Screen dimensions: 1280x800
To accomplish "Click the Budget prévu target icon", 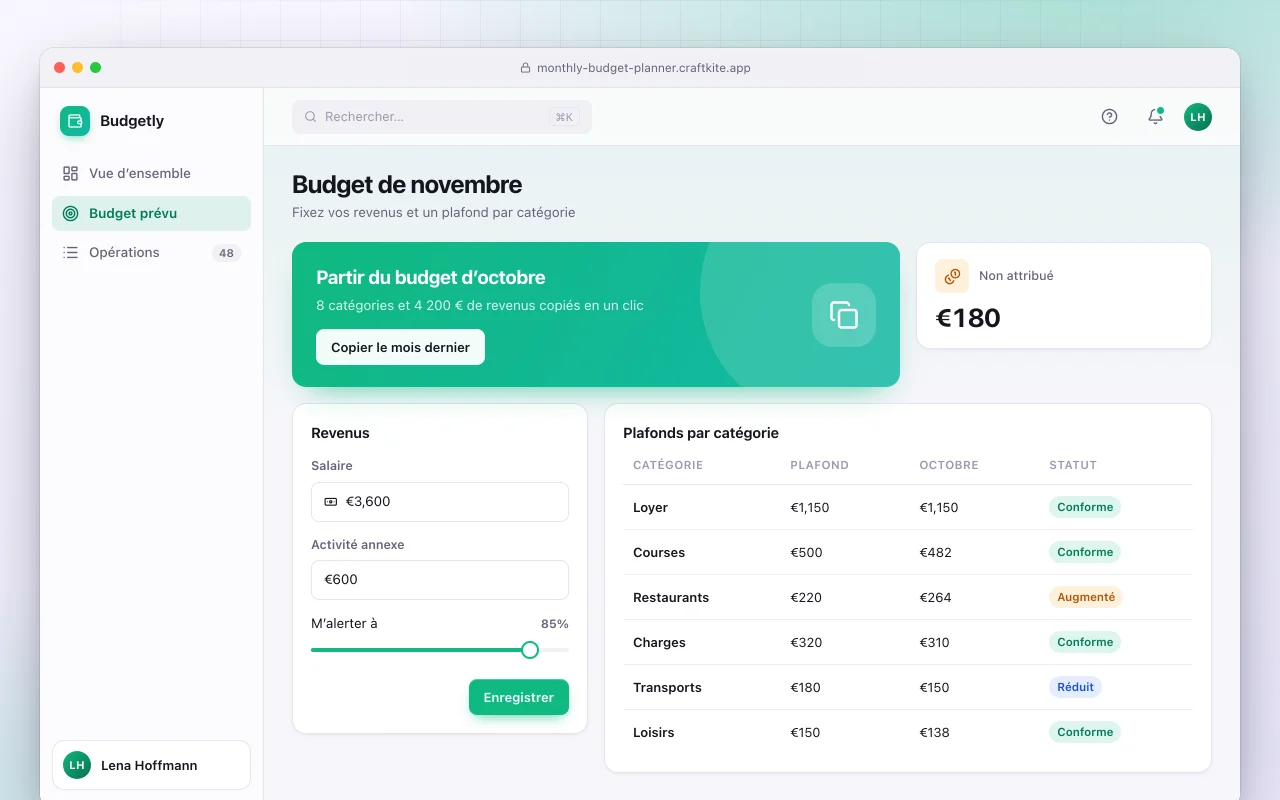I will (70, 213).
